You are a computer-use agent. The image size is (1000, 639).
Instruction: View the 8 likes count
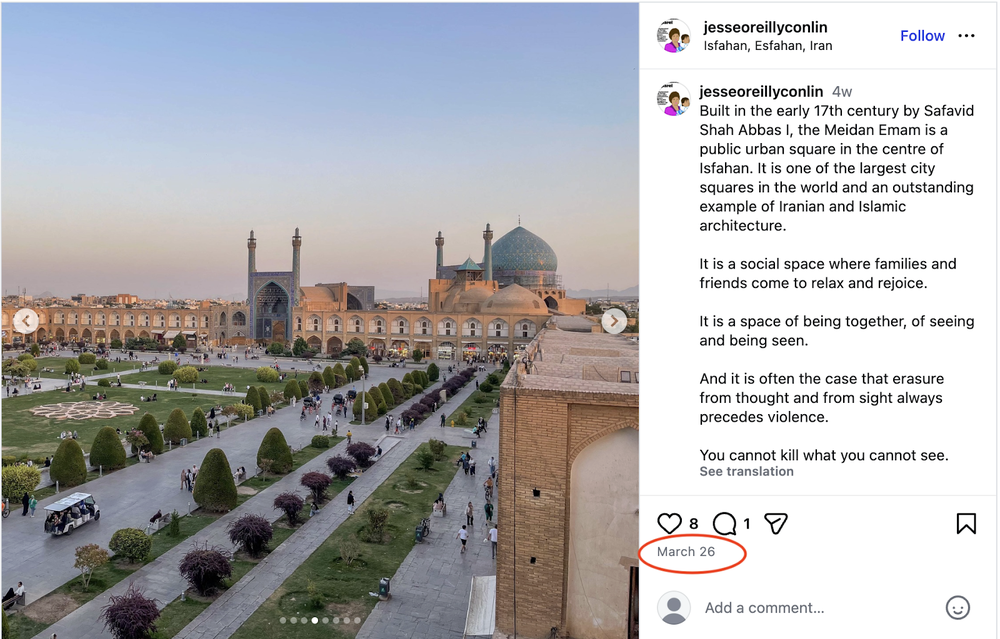[x=693, y=524]
